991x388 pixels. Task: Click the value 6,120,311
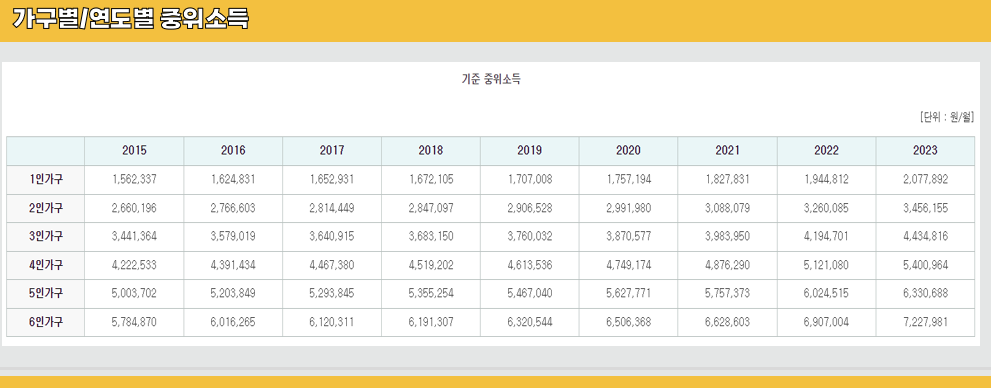click(332, 322)
